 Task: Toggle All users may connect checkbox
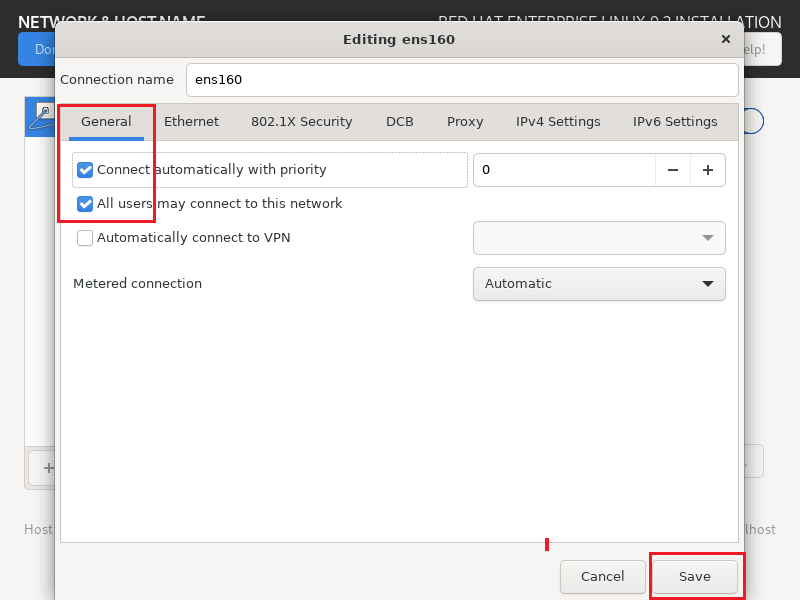click(85, 204)
